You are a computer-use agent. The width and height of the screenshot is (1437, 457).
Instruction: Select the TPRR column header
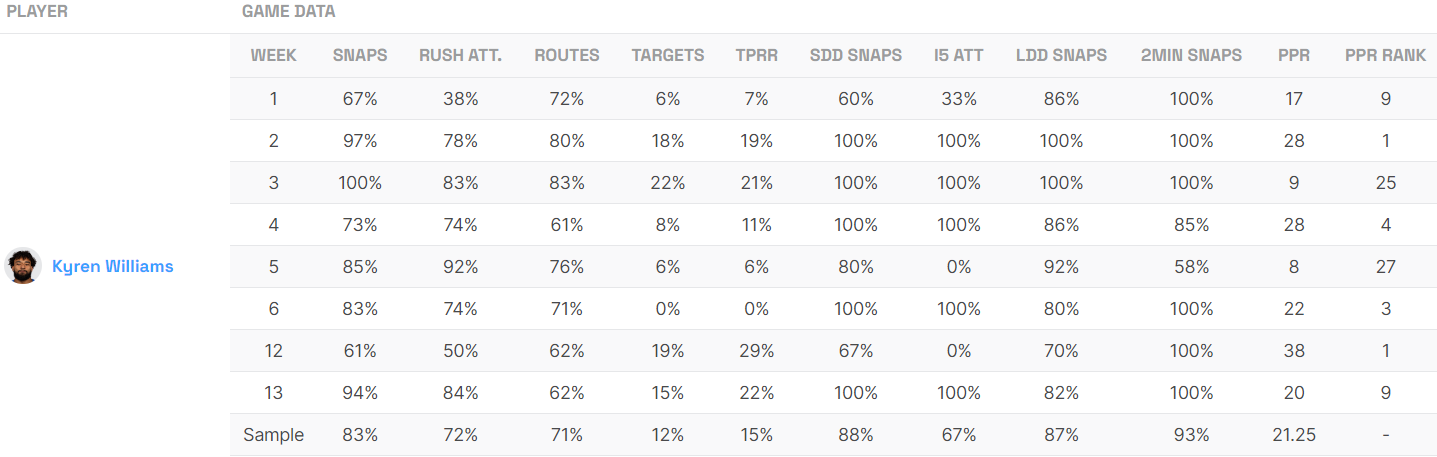point(757,56)
